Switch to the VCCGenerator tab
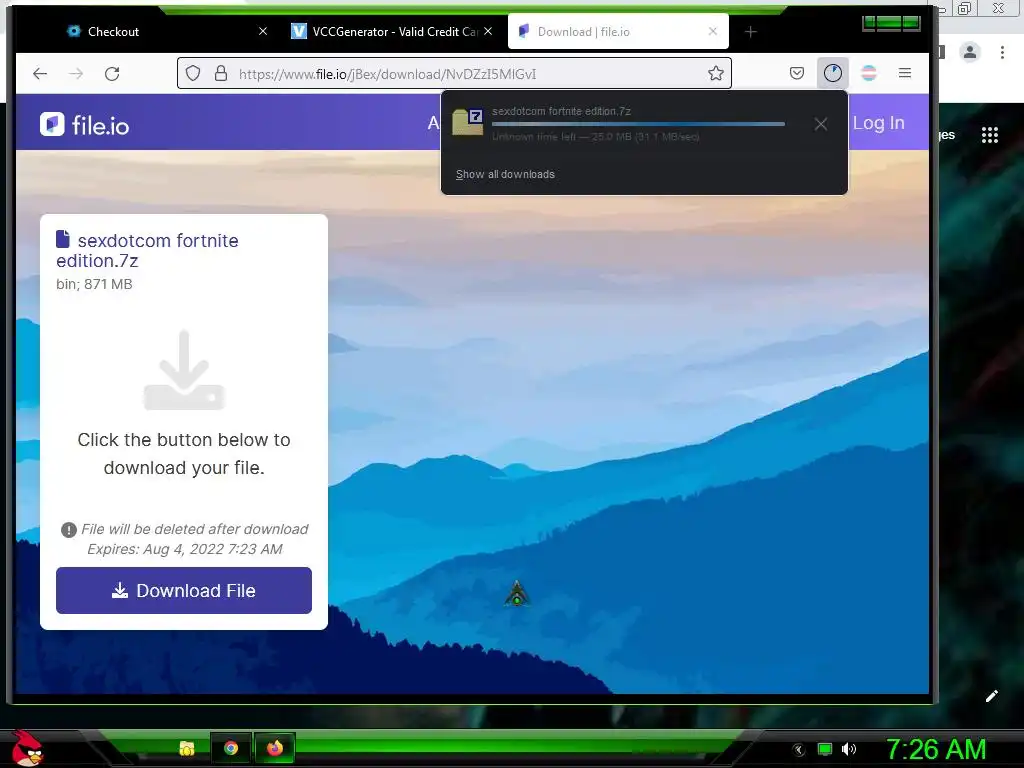 click(392, 31)
